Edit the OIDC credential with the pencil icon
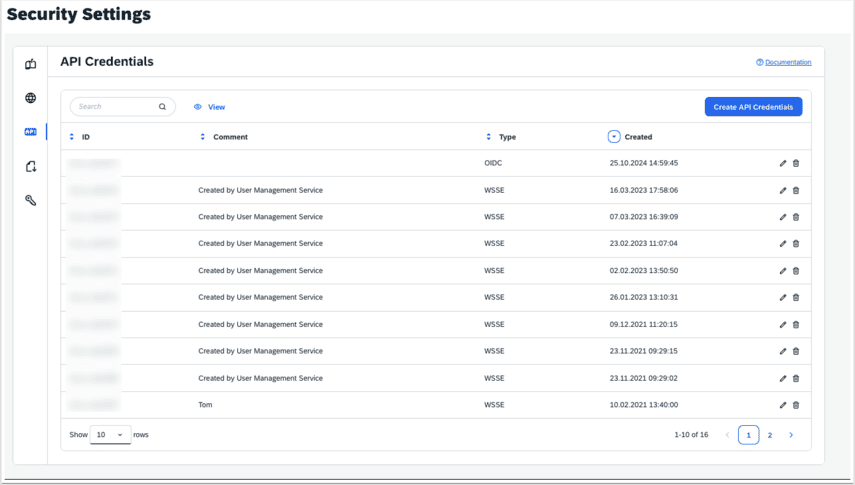855x485 pixels. click(x=783, y=163)
